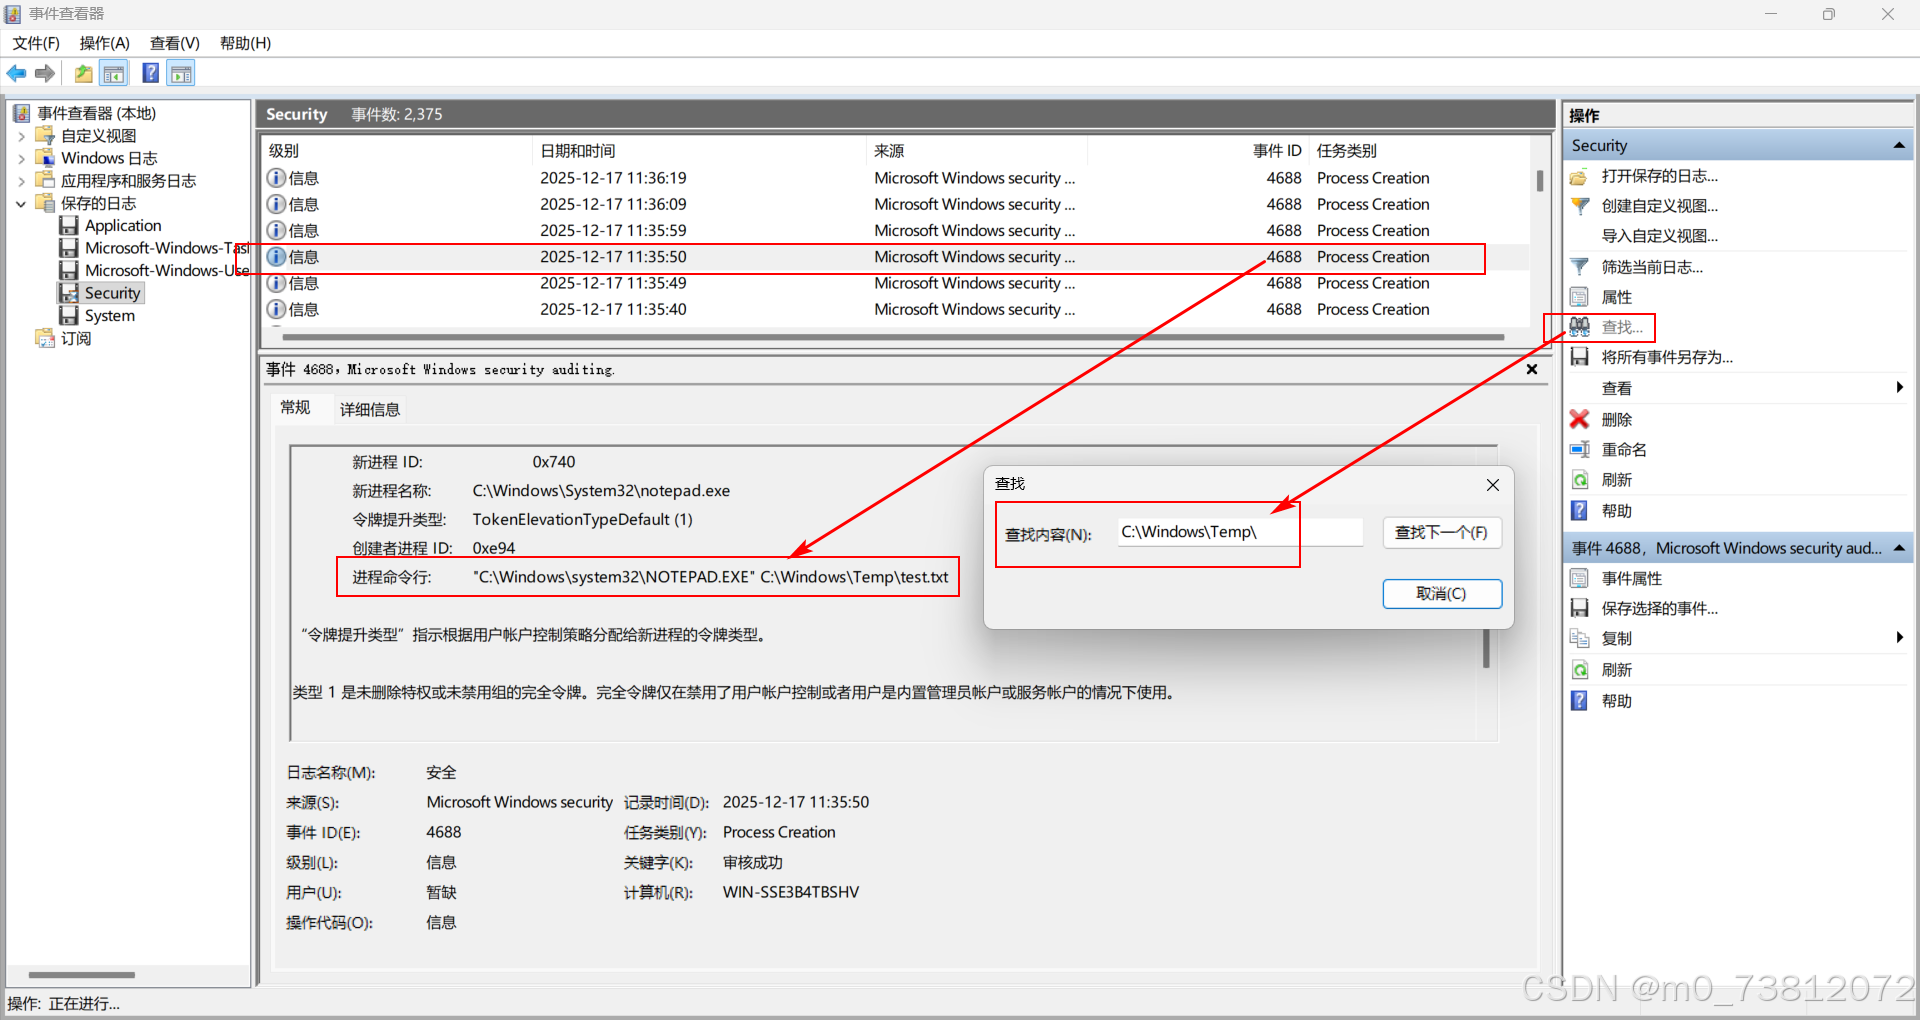The width and height of the screenshot is (1920, 1020).
Task: Click the 保存选择的事件 disk icon
Action: pos(1579,608)
